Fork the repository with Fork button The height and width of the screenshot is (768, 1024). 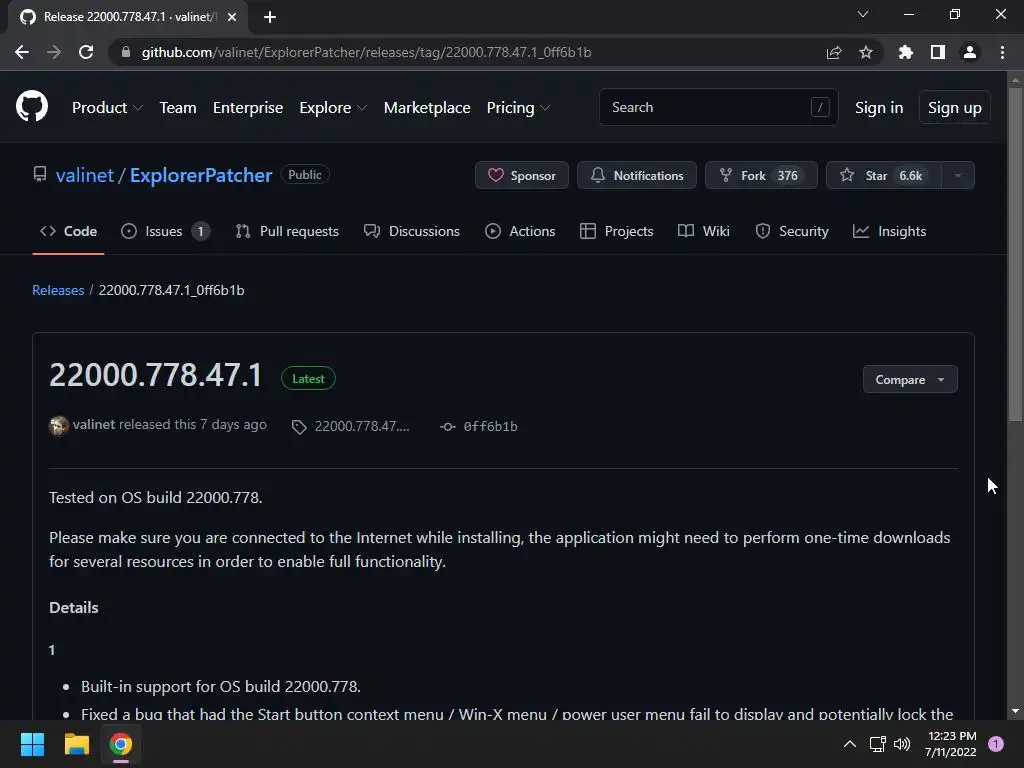tap(761, 176)
